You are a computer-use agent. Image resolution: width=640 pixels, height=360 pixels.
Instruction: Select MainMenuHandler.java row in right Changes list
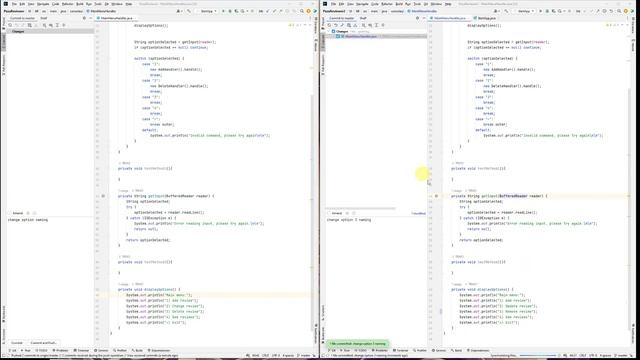376,36
